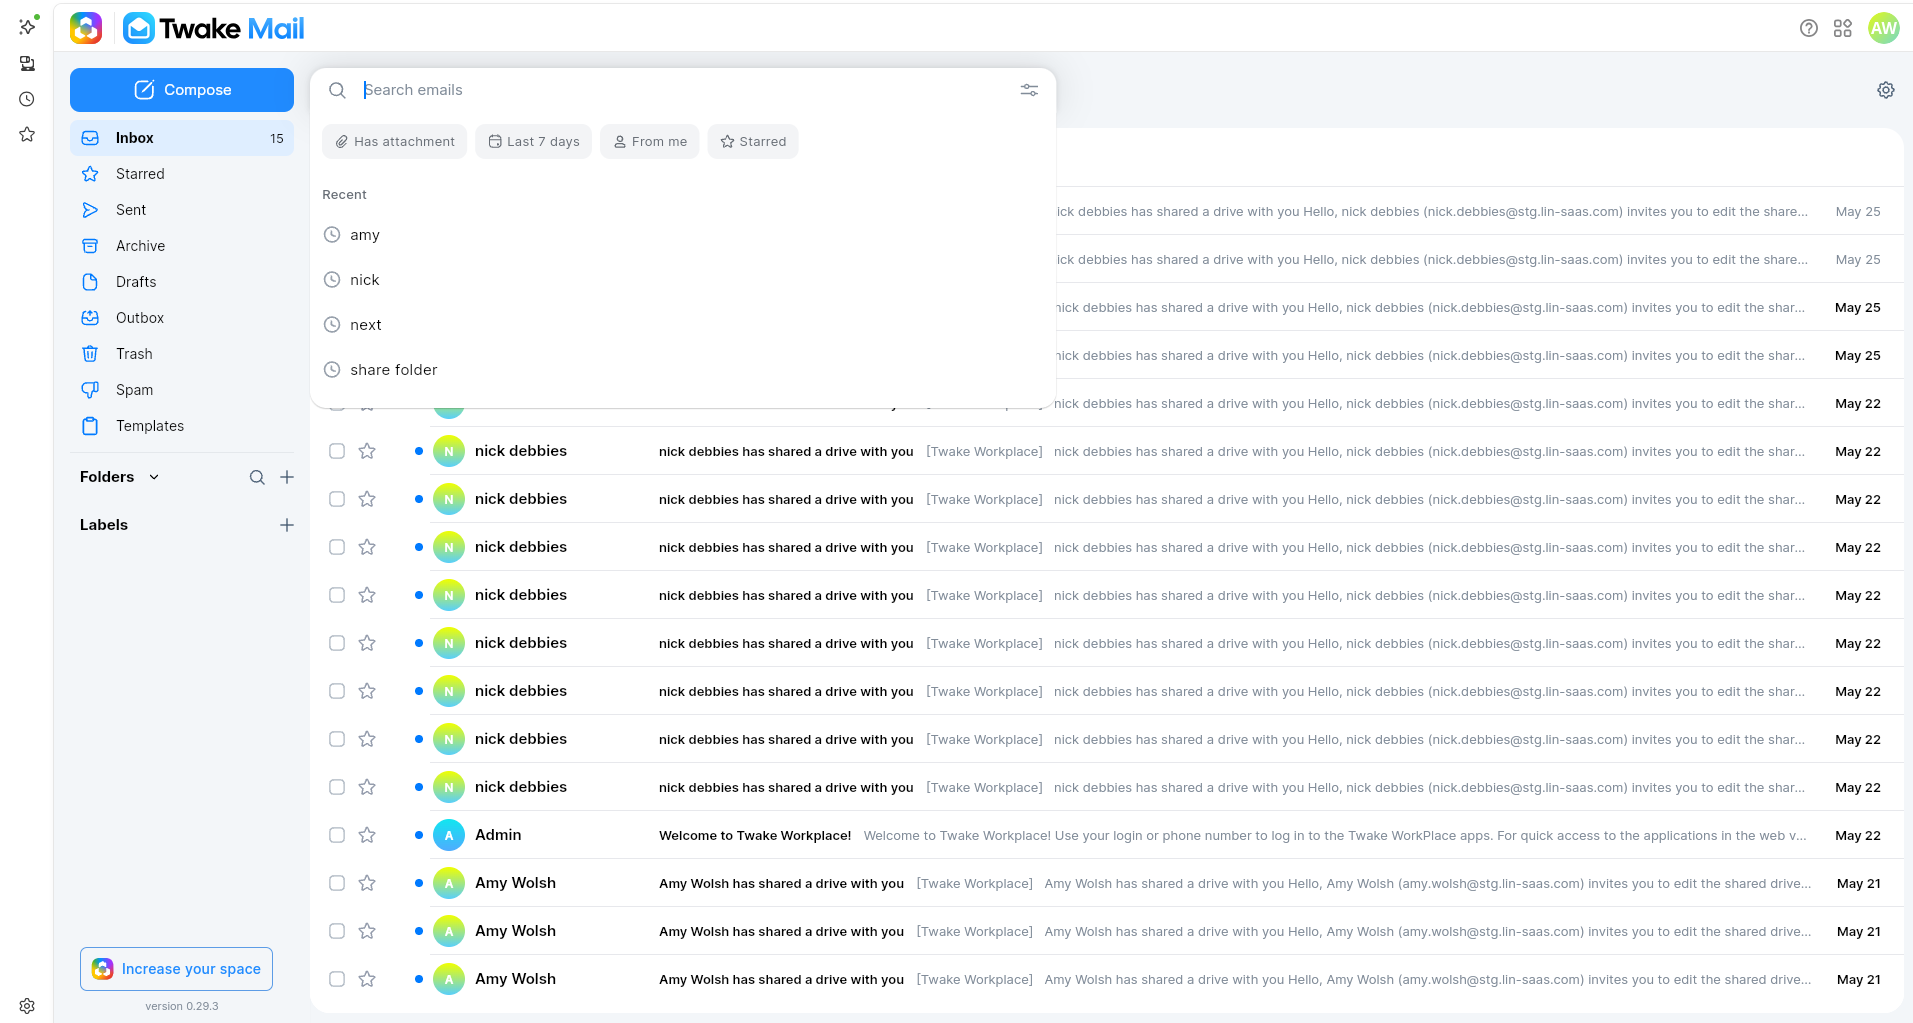Select recent search 'nick'
Viewport: 1913px width, 1023px height.
[683, 280]
